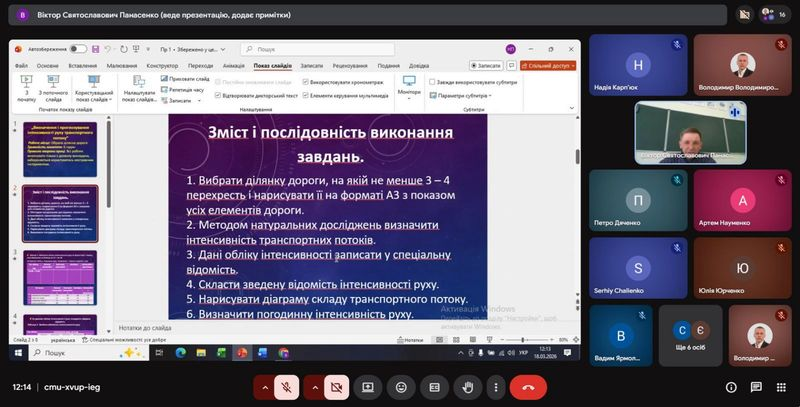Expand camera video settings arrow
This screenshot has height=407, width=800.
click(314, 387)
